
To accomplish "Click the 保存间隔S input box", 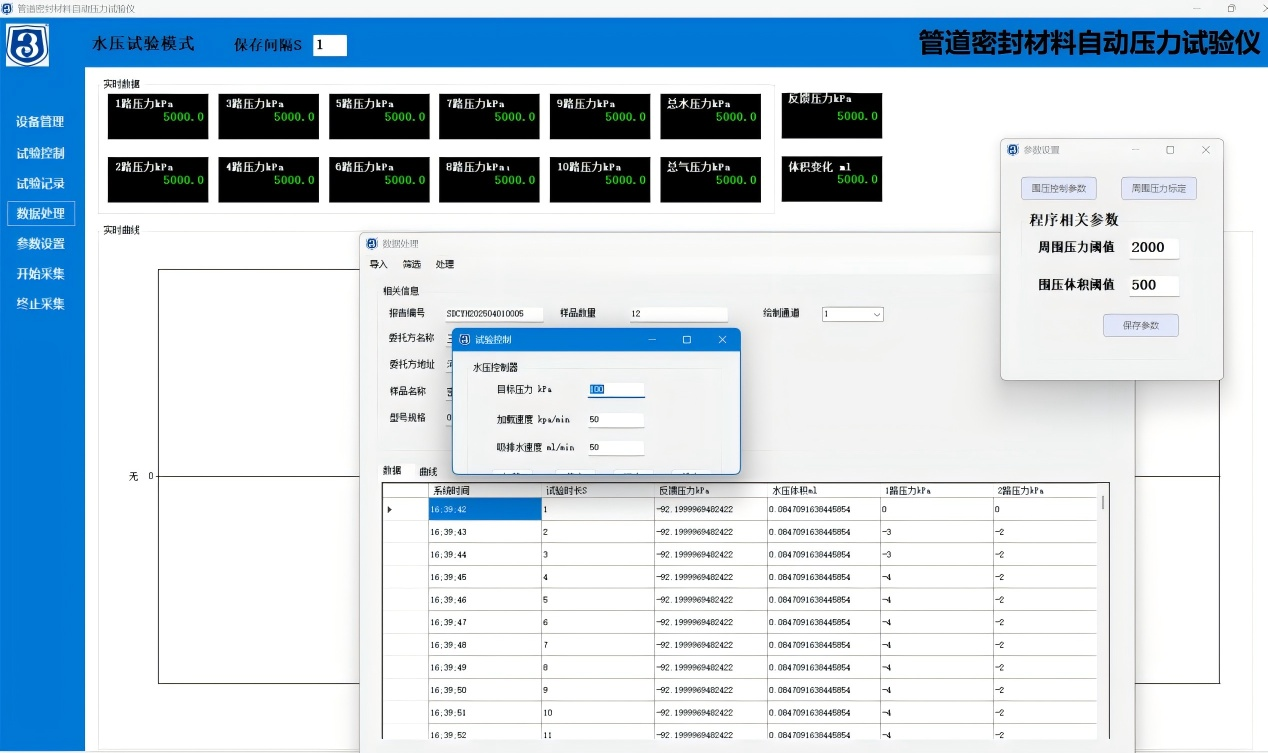I will (x=329, y=45).
